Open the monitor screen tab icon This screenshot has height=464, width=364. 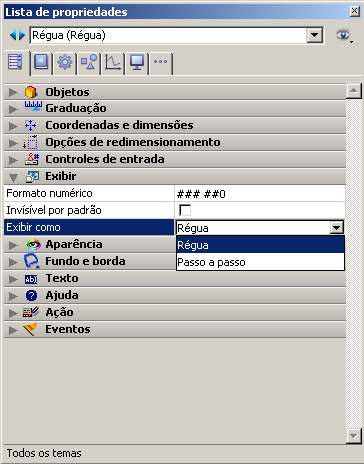click(x=137, y=62)
